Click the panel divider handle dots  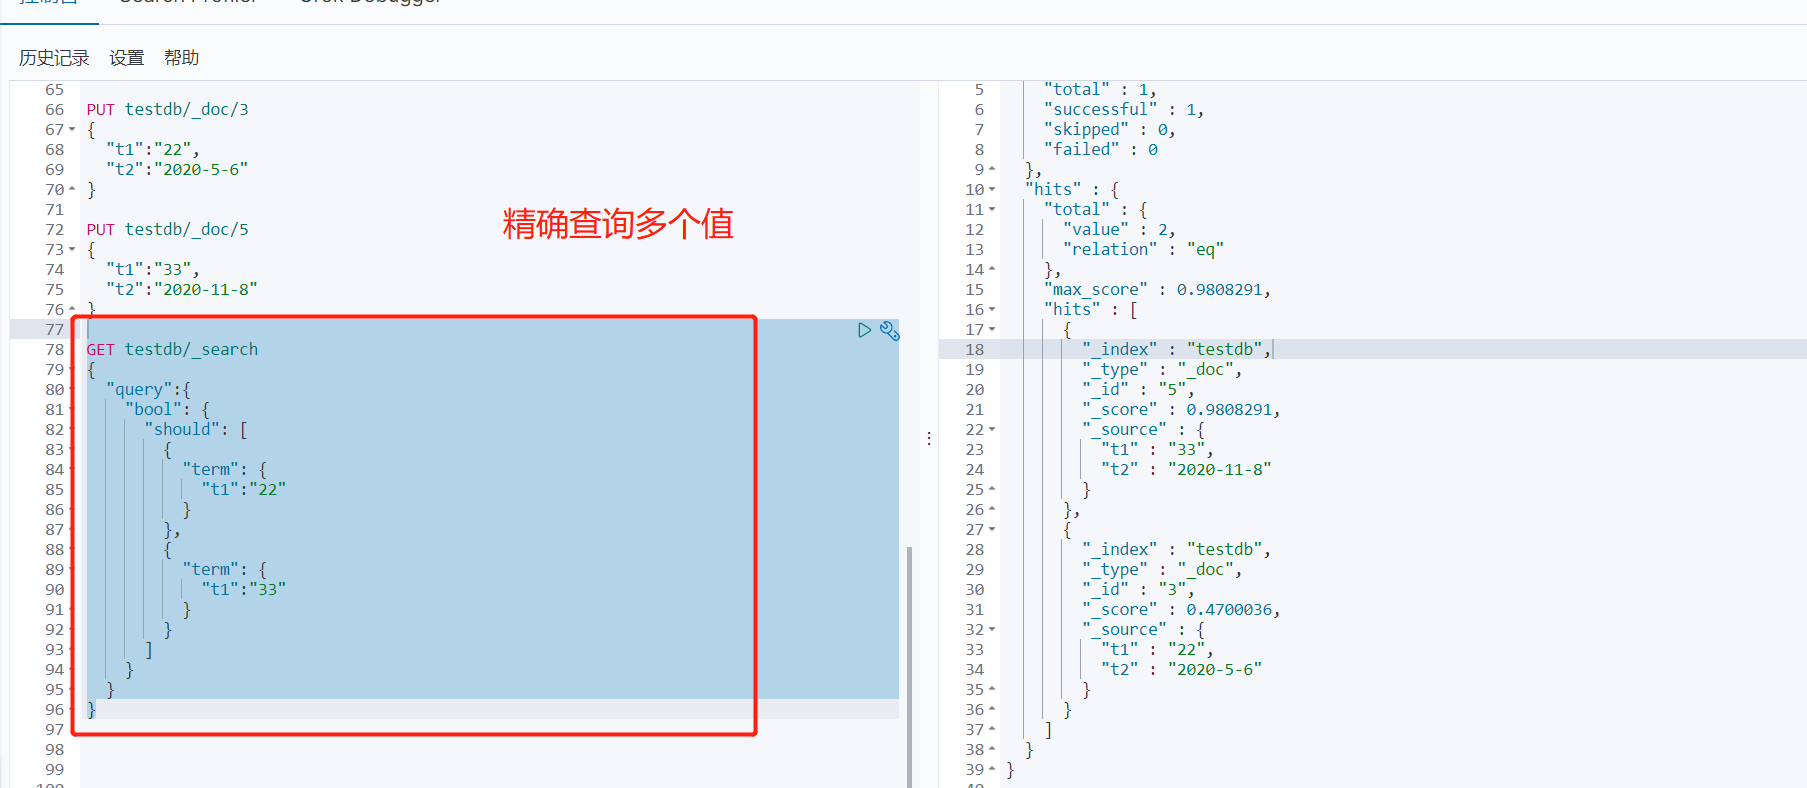[x=929, y=438]
